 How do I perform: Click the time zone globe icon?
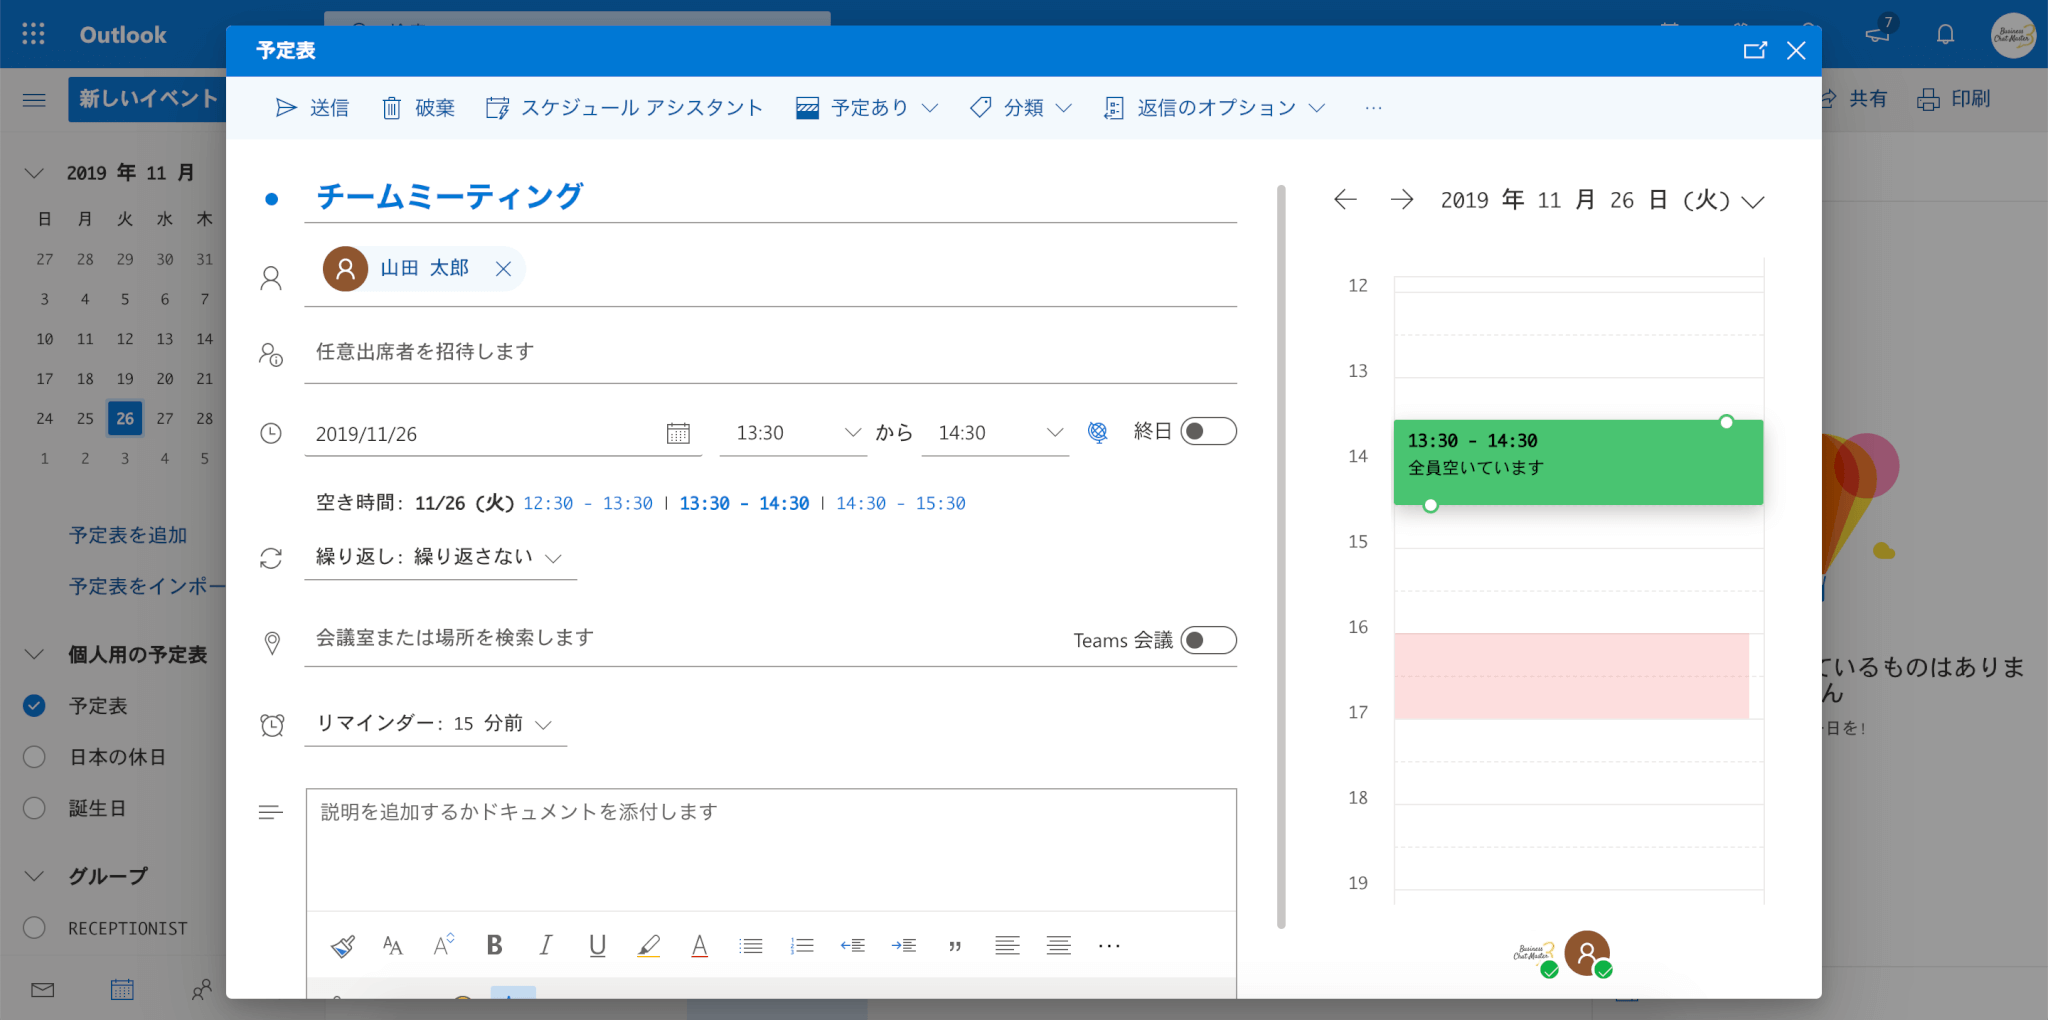click(1097, 432)
